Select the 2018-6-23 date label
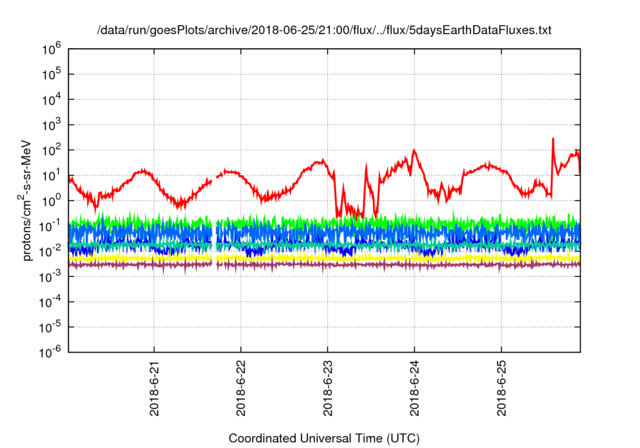 click(328, 388)
